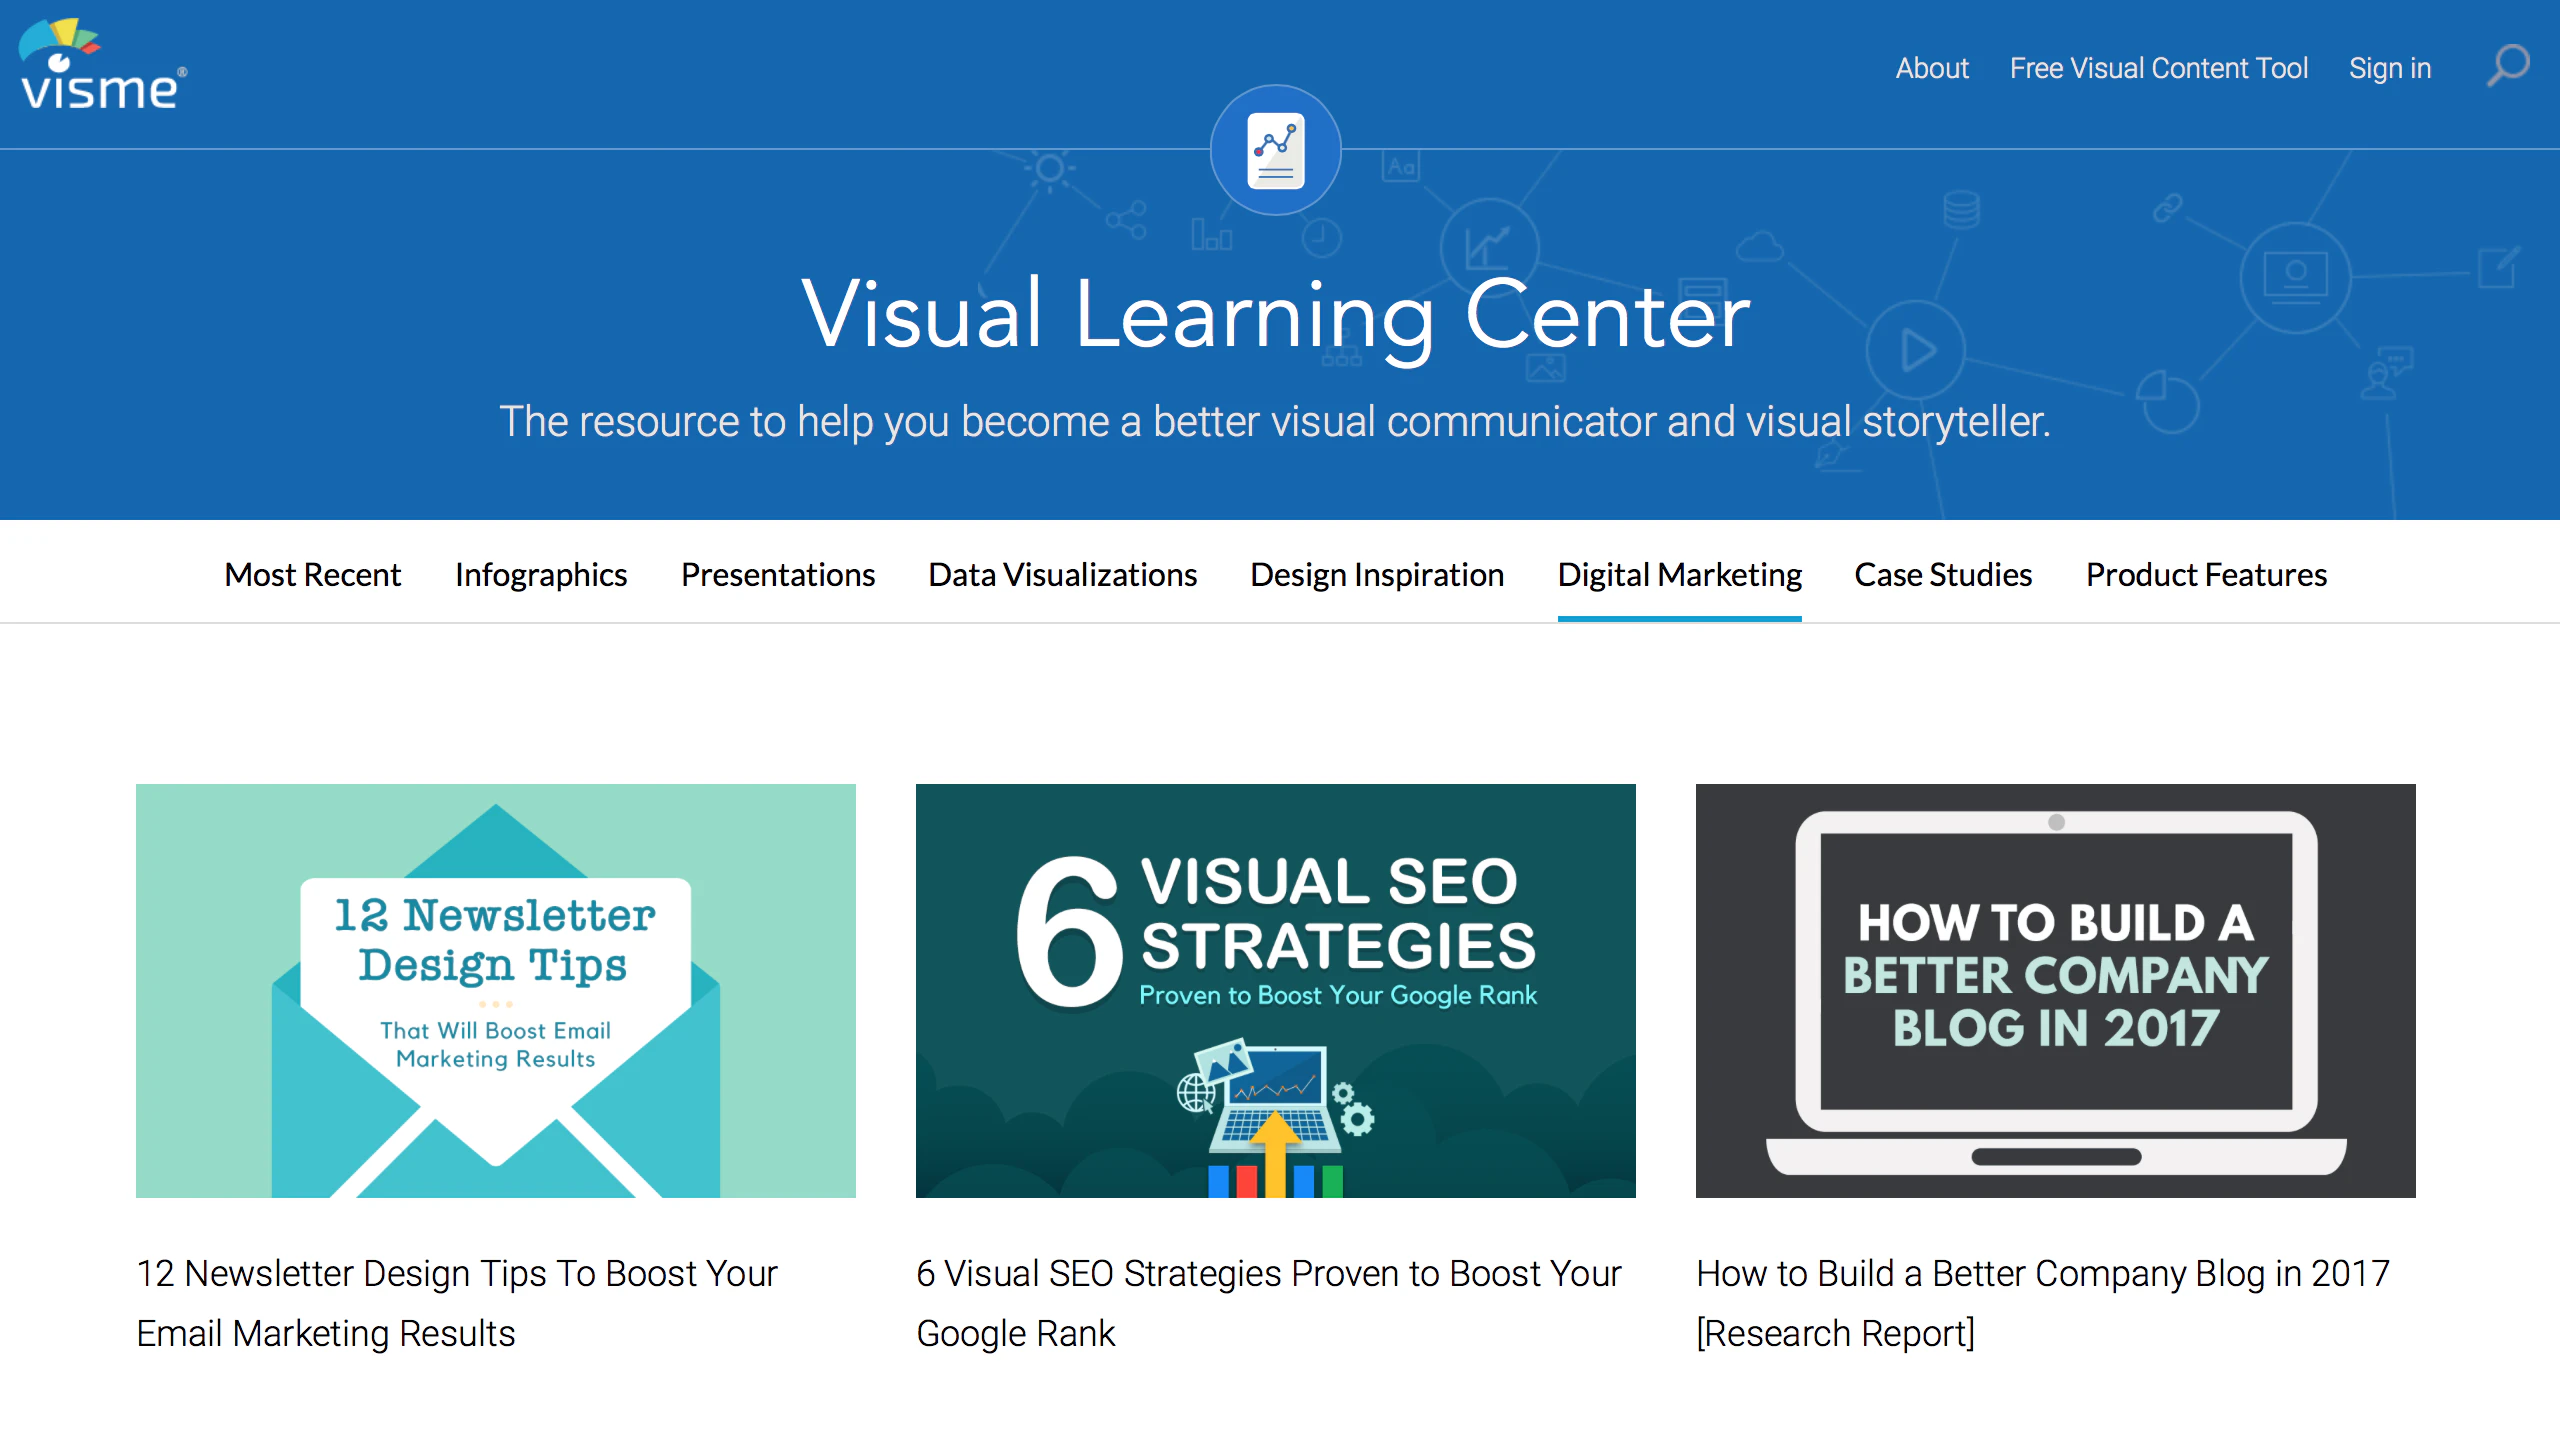Switch to Most Recent tab
2560x1432 pixels.
[312, 575]
